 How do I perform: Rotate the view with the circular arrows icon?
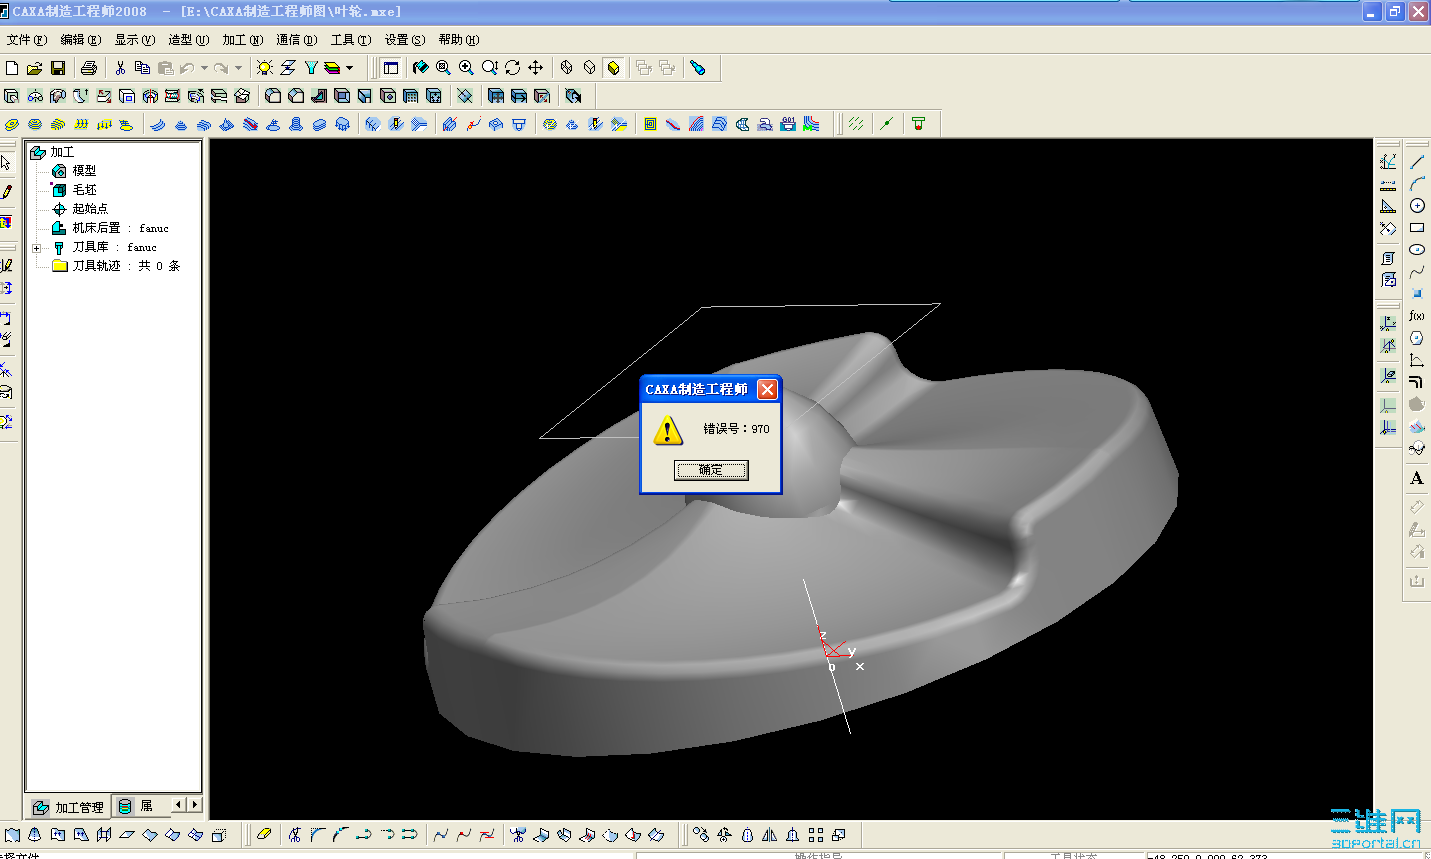[x=513, y=68]
